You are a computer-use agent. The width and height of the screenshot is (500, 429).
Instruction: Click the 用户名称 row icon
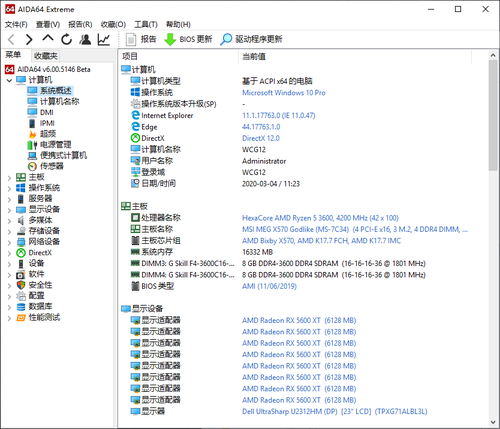coord(135,161)
